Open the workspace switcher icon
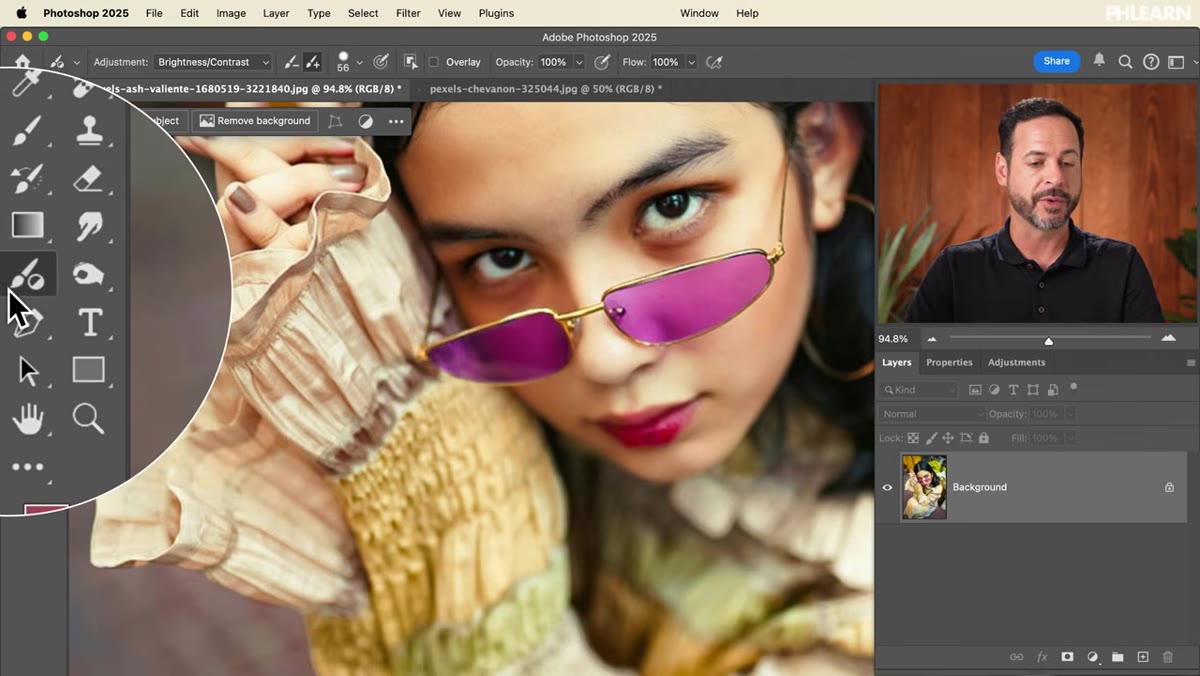 tap(1177, 62)
